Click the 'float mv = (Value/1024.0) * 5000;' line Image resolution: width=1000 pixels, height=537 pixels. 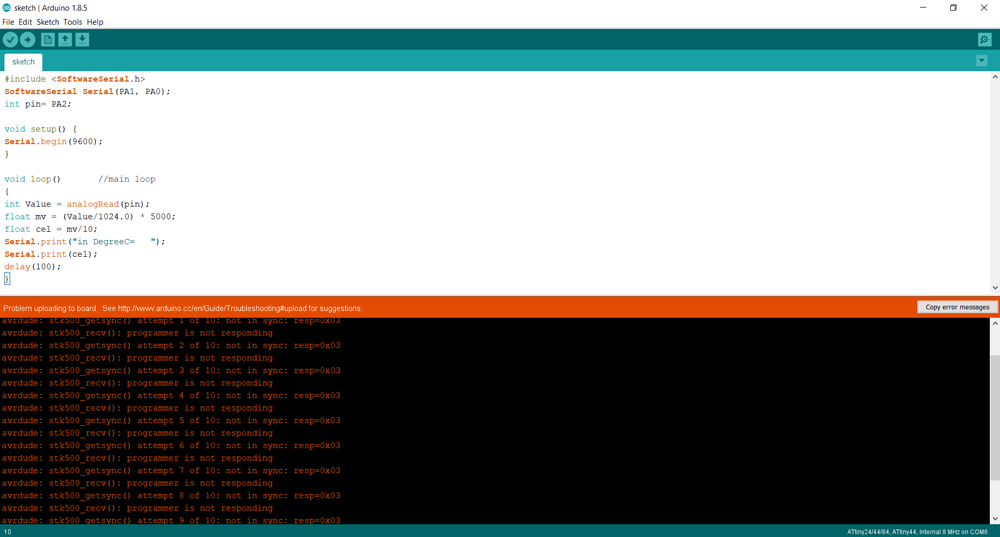tap(90, 216)
